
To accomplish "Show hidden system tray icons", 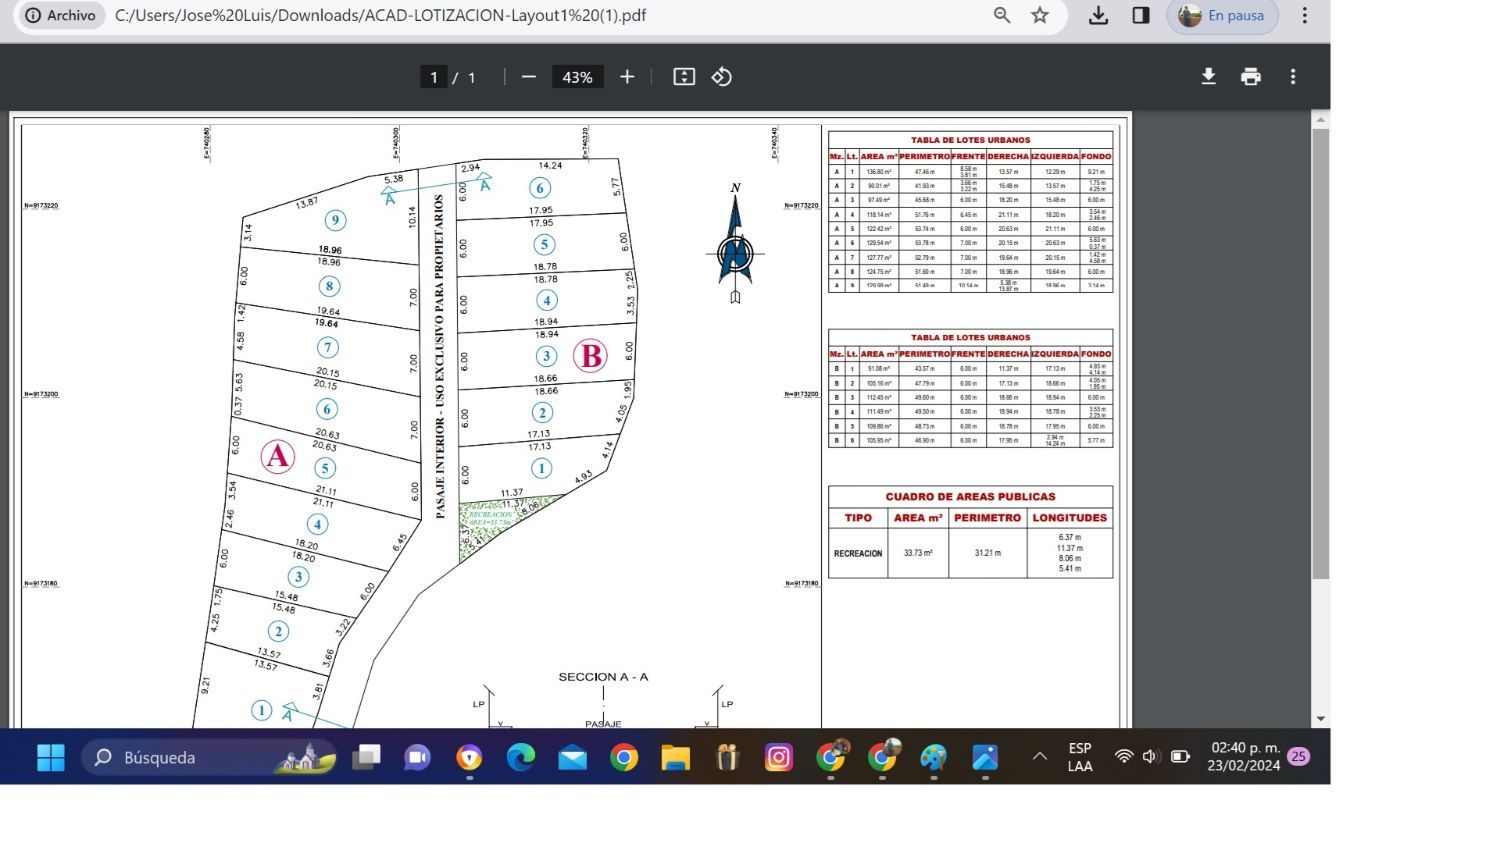I will pos(1040,757).
